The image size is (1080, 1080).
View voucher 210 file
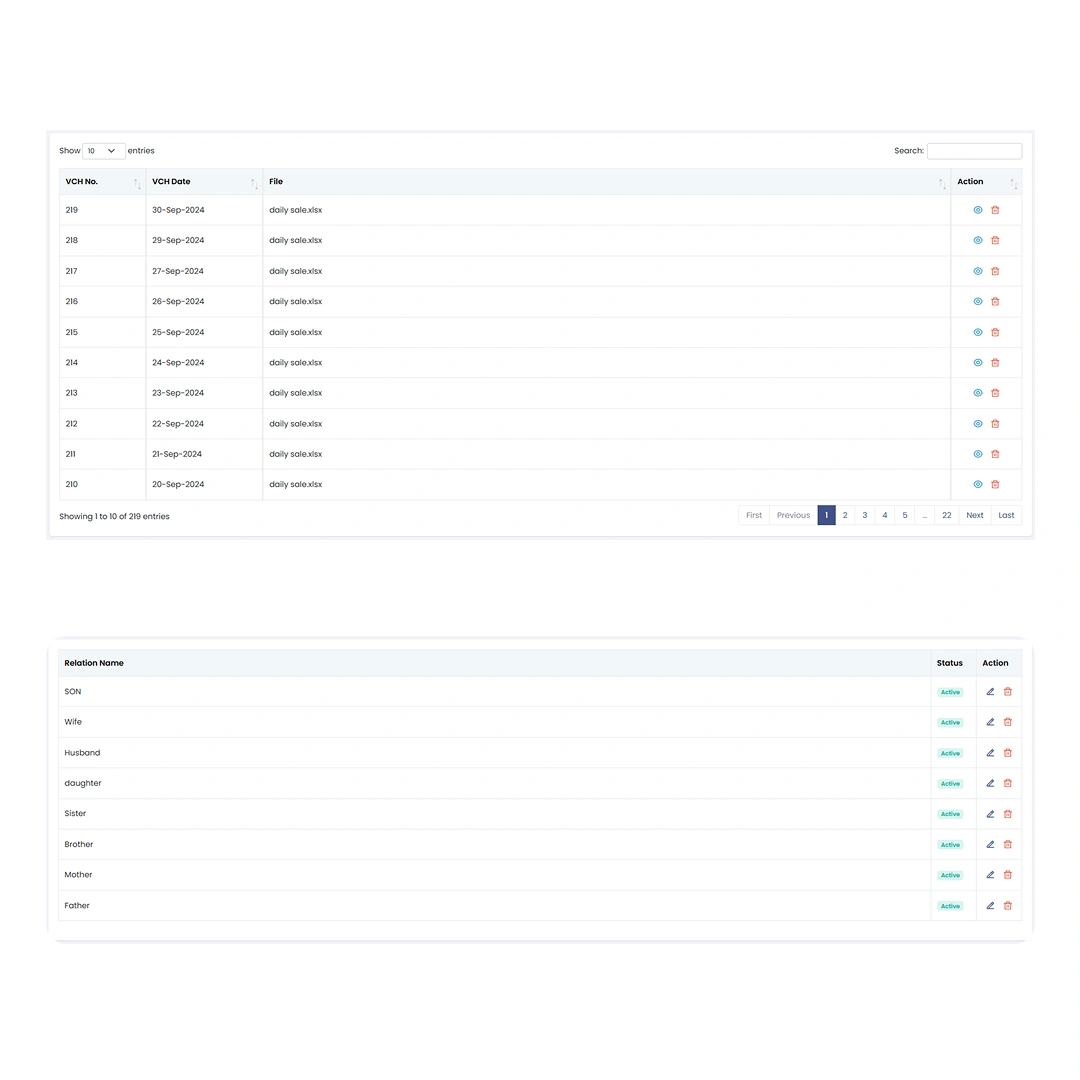click(x=977, y=484)
